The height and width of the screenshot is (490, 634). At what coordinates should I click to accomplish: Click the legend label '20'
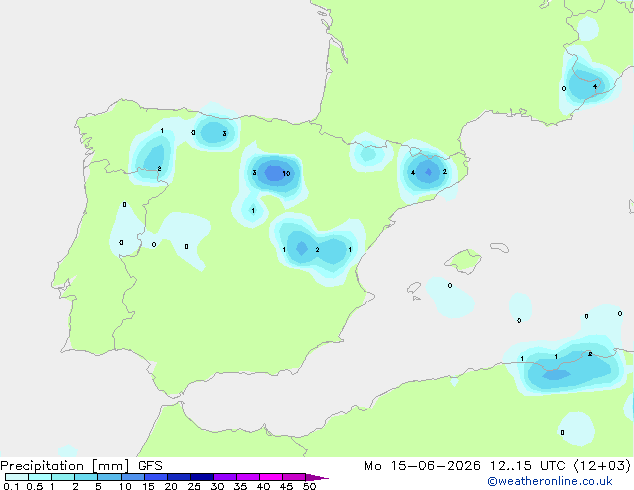[171, 486]
